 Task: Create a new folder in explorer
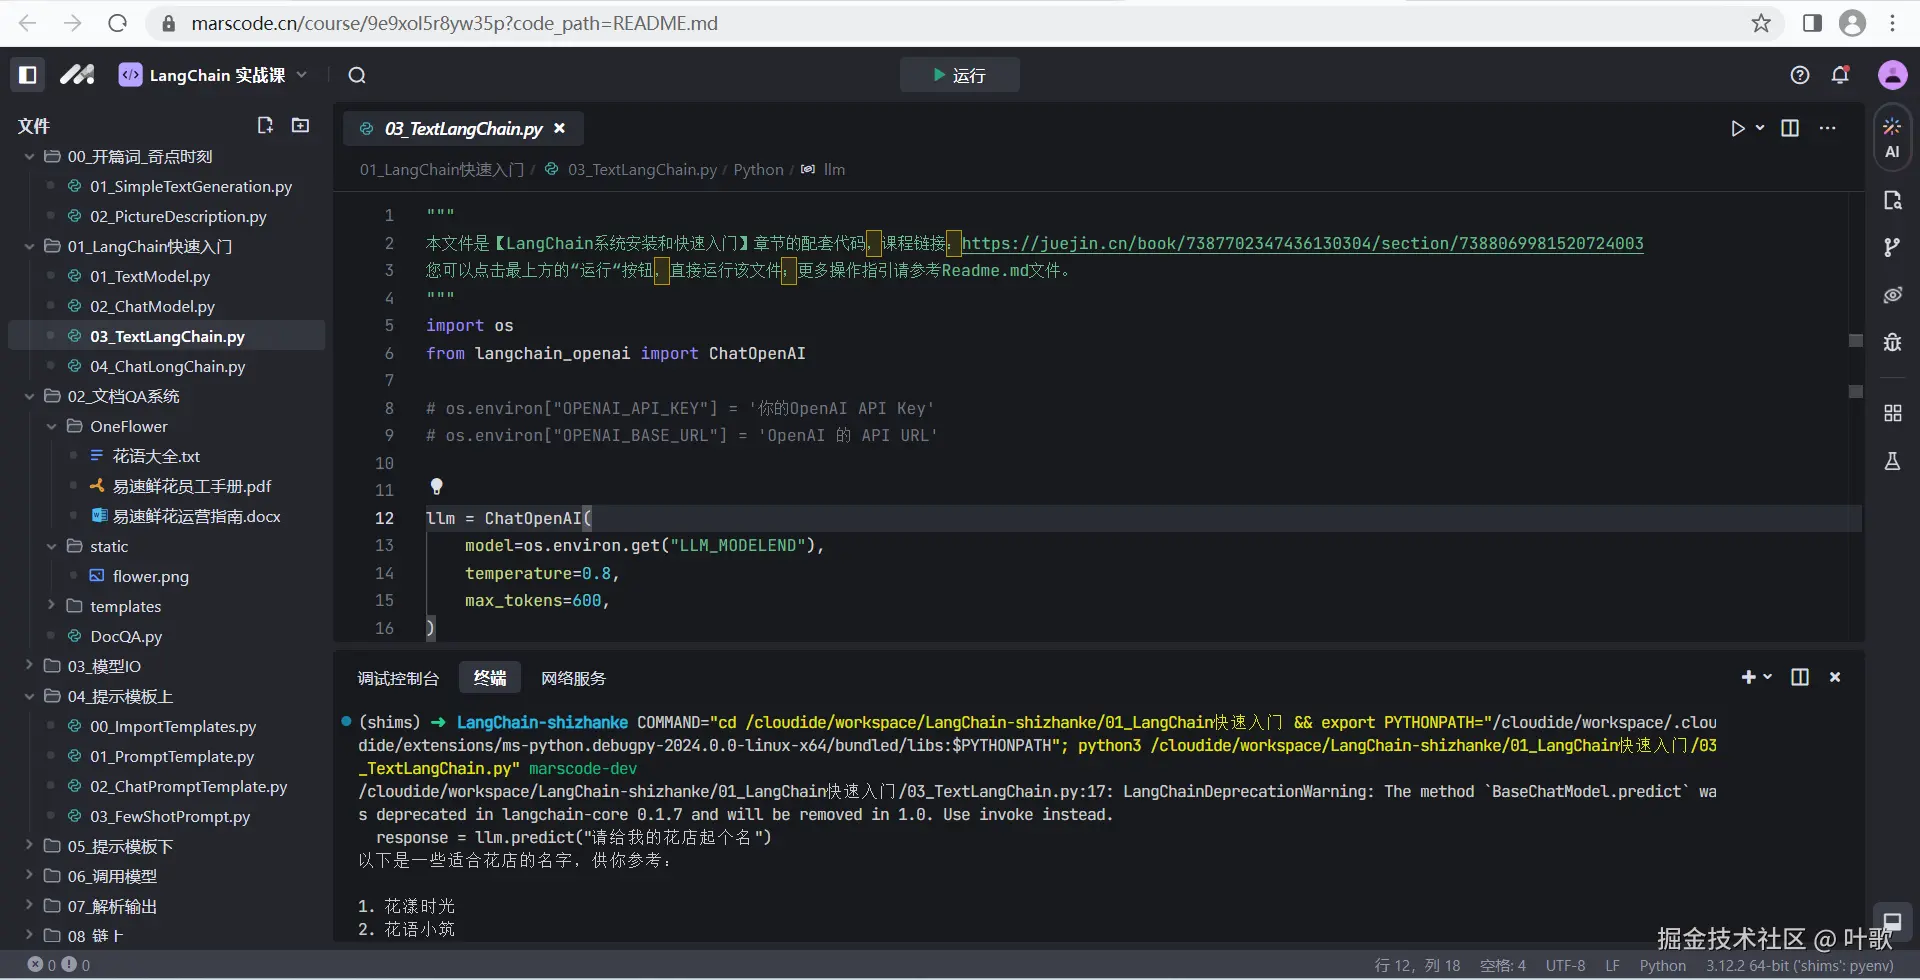point(300,125)
